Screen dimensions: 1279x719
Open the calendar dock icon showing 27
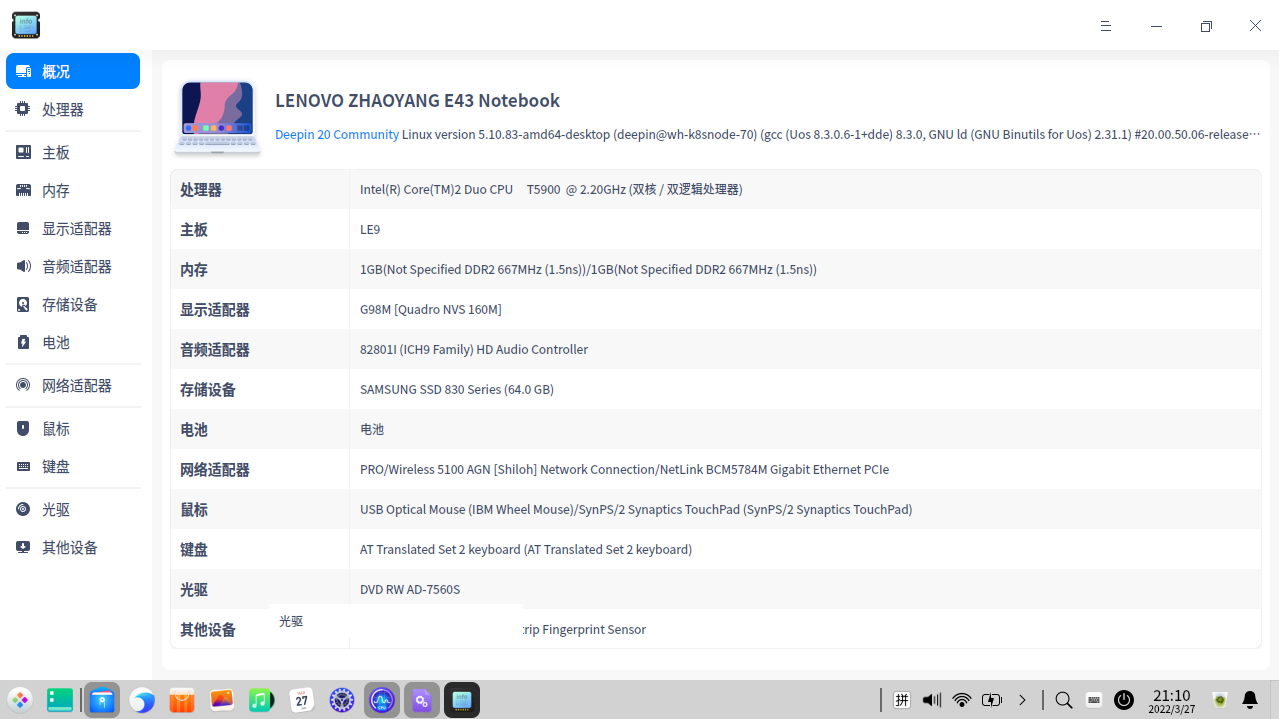click(x=302, y=700)
